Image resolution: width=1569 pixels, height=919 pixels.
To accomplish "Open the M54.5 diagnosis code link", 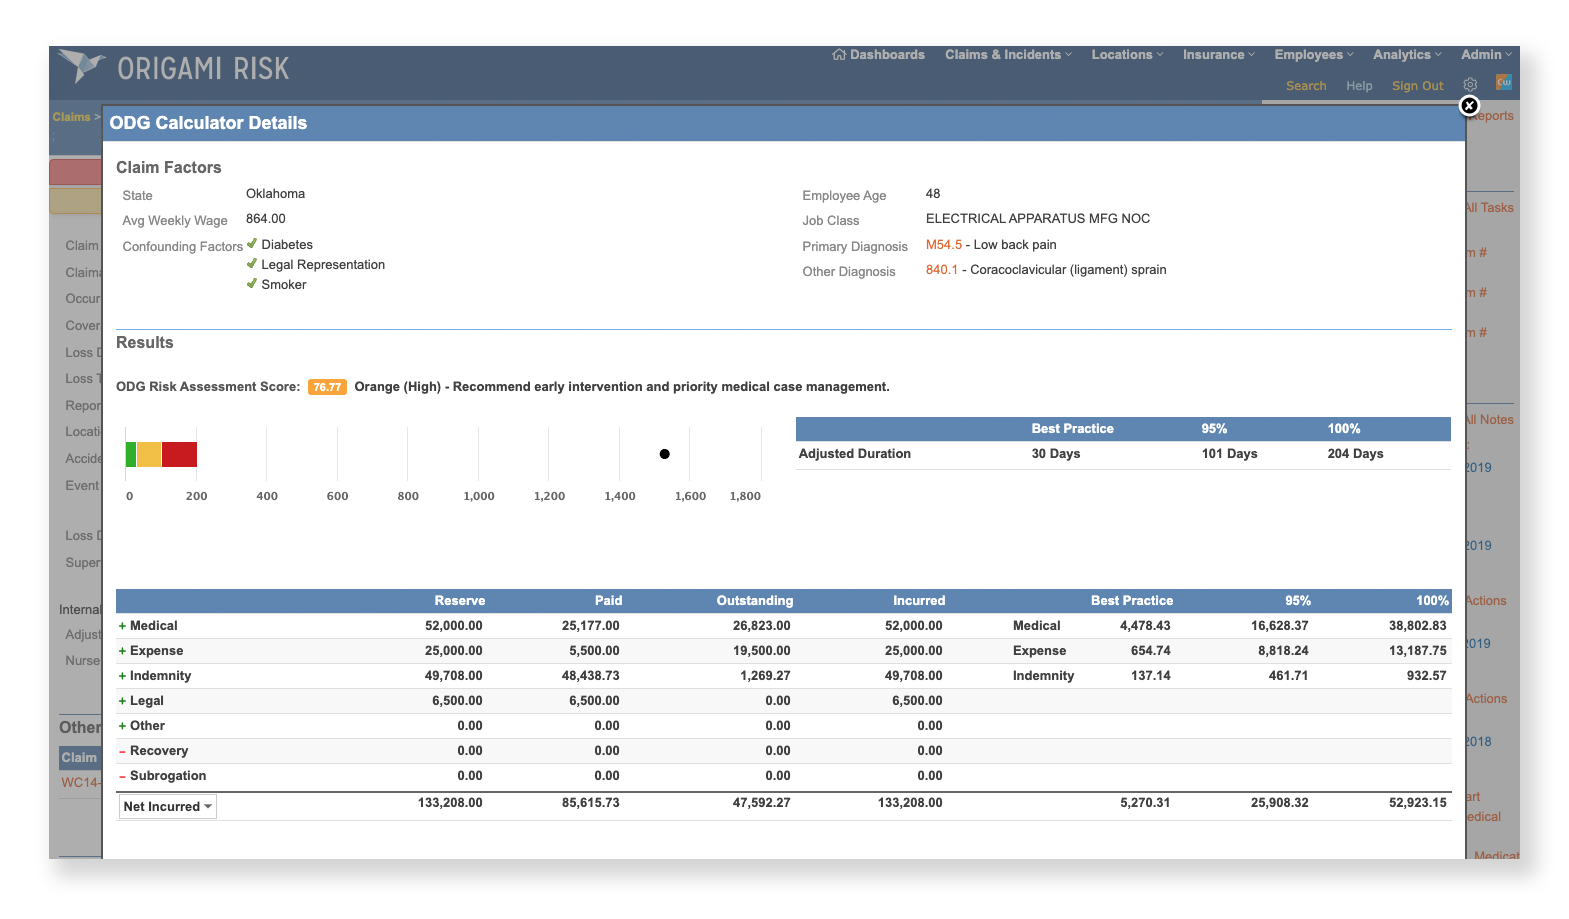I will click(943, 245).
